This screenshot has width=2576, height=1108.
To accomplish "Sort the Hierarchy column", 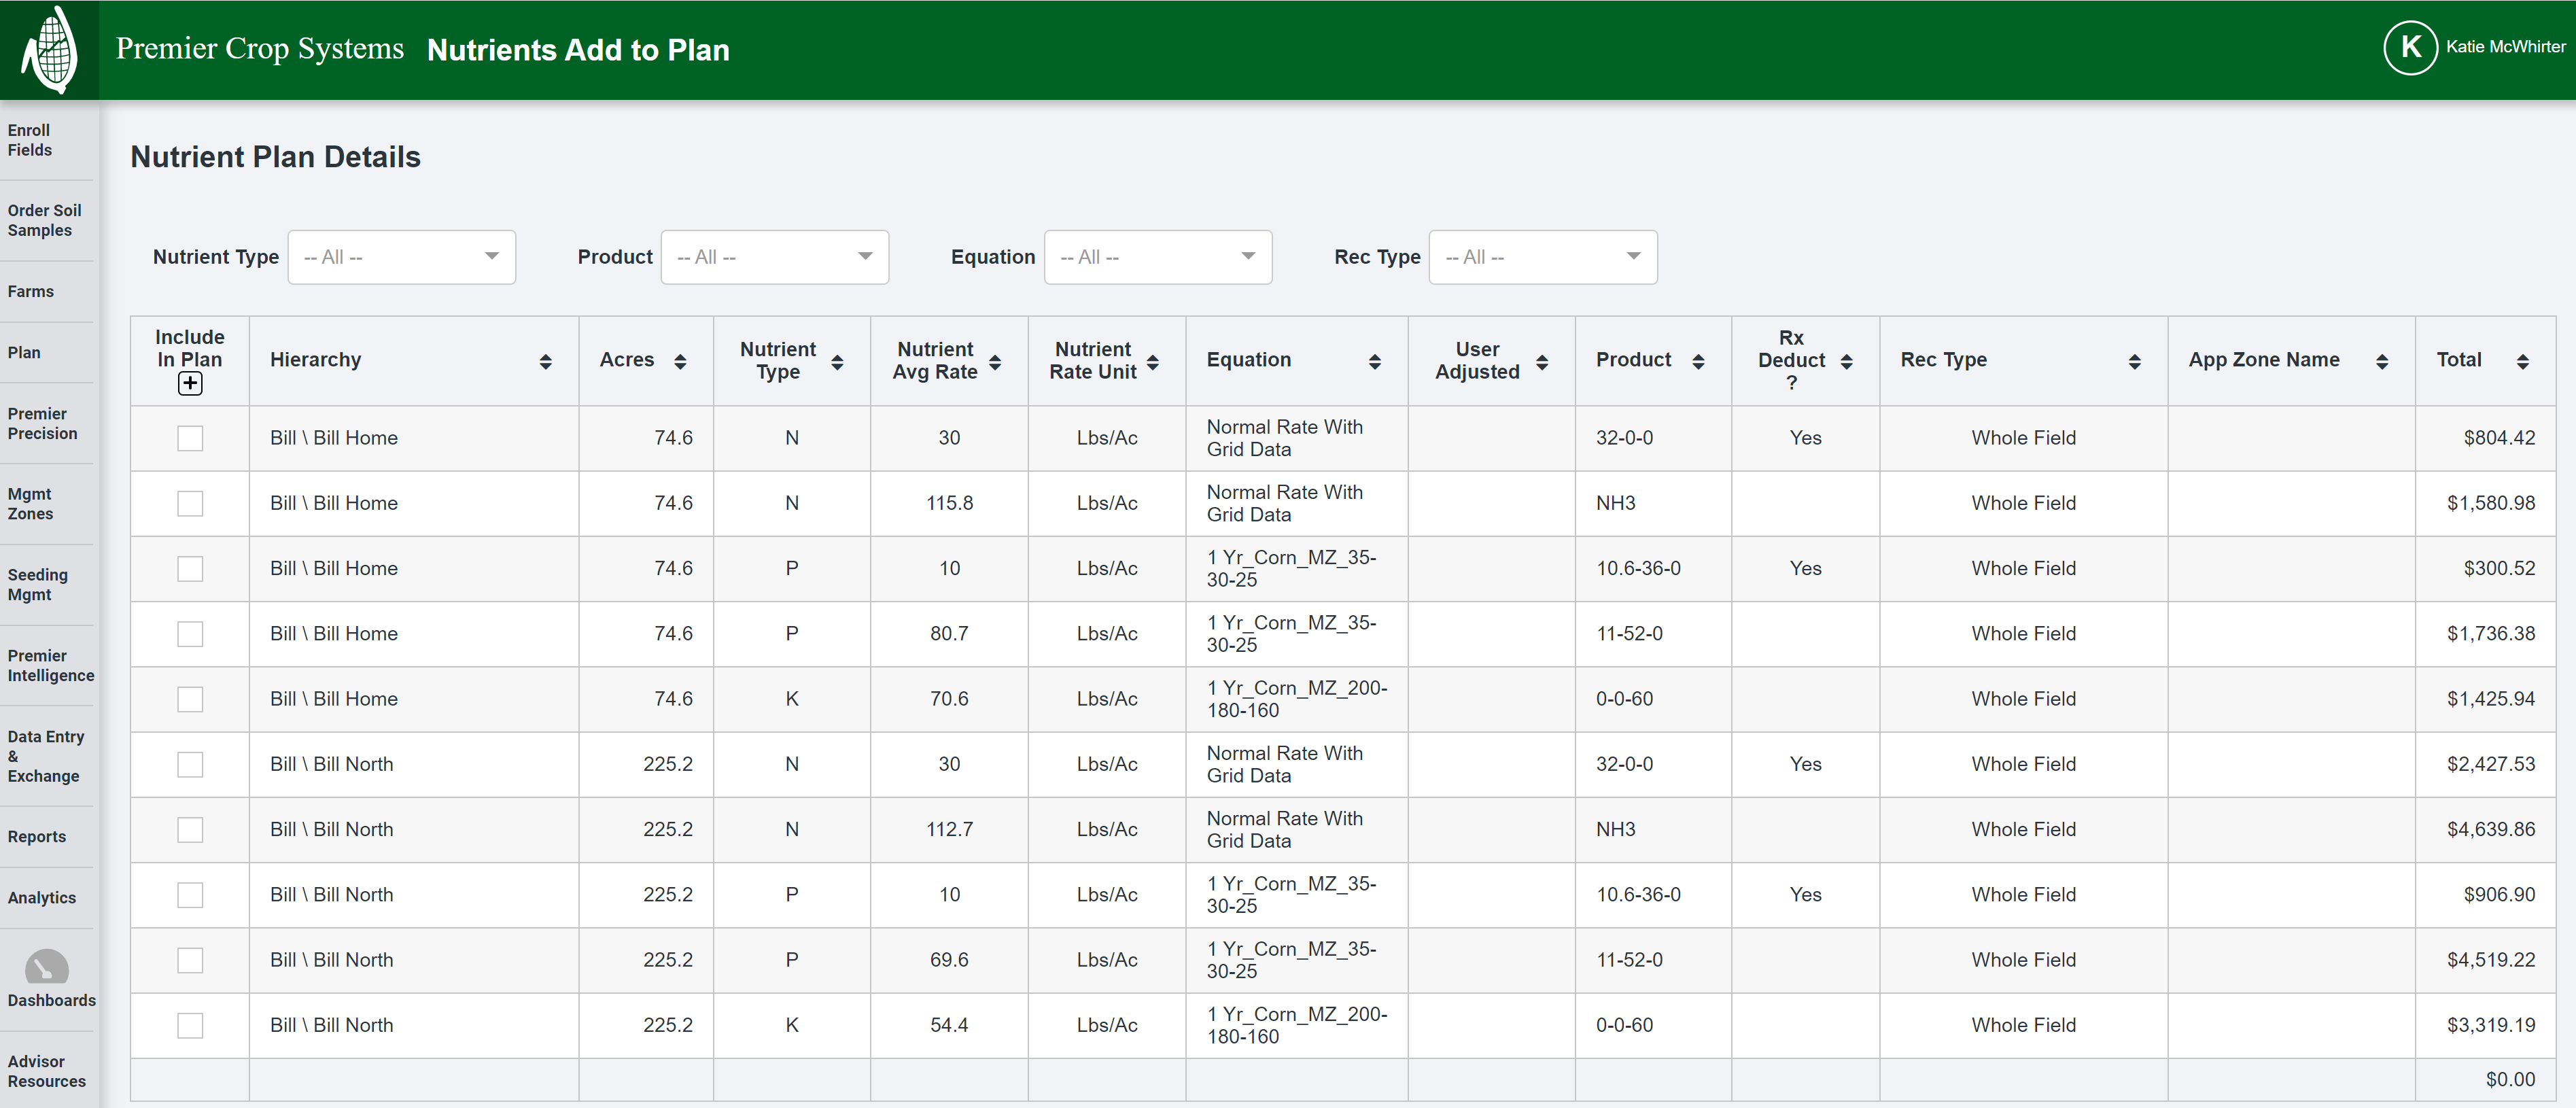I will point(546,361).
